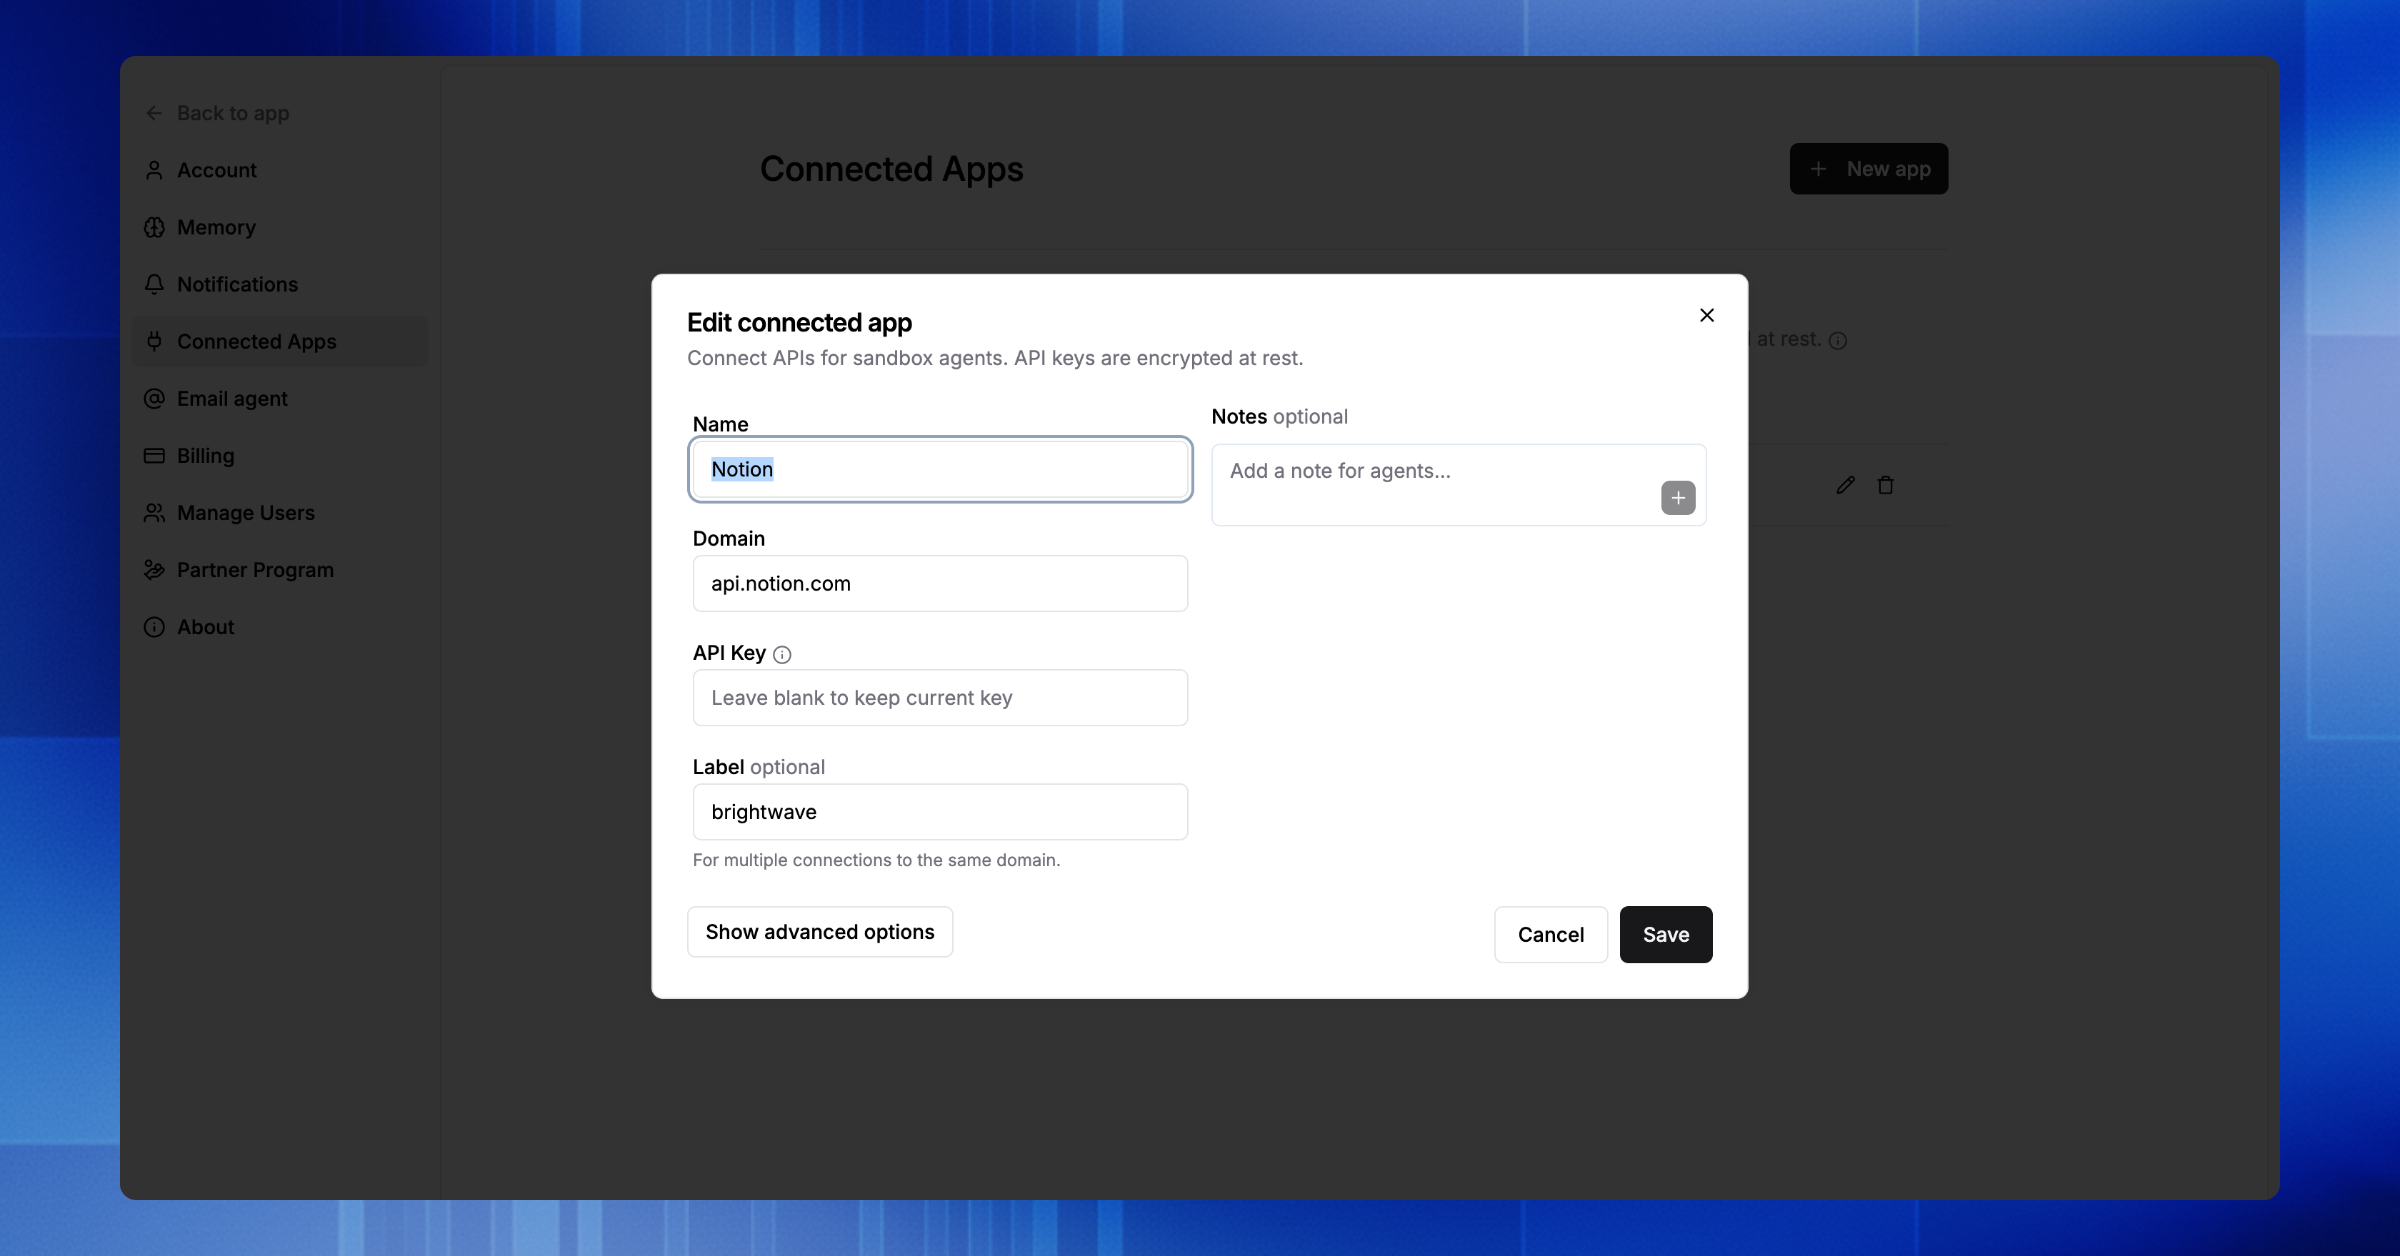Focus the API Key input field
Screen dimensions: 2400x1256
(x=939, y=698)
